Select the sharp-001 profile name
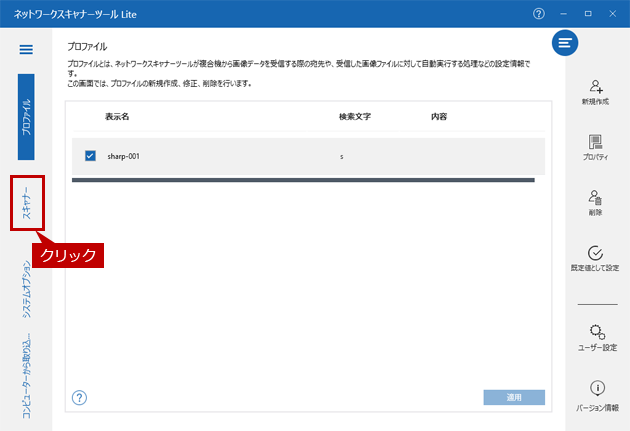 point(123,156)
